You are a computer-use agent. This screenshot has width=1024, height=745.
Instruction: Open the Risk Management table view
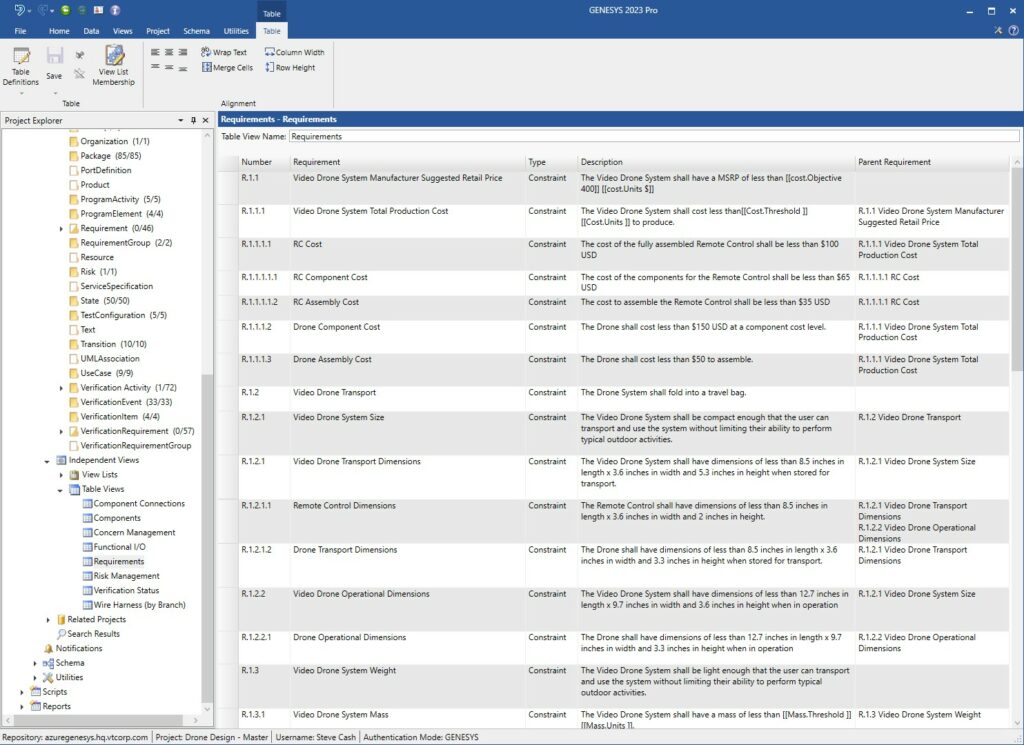126,576
